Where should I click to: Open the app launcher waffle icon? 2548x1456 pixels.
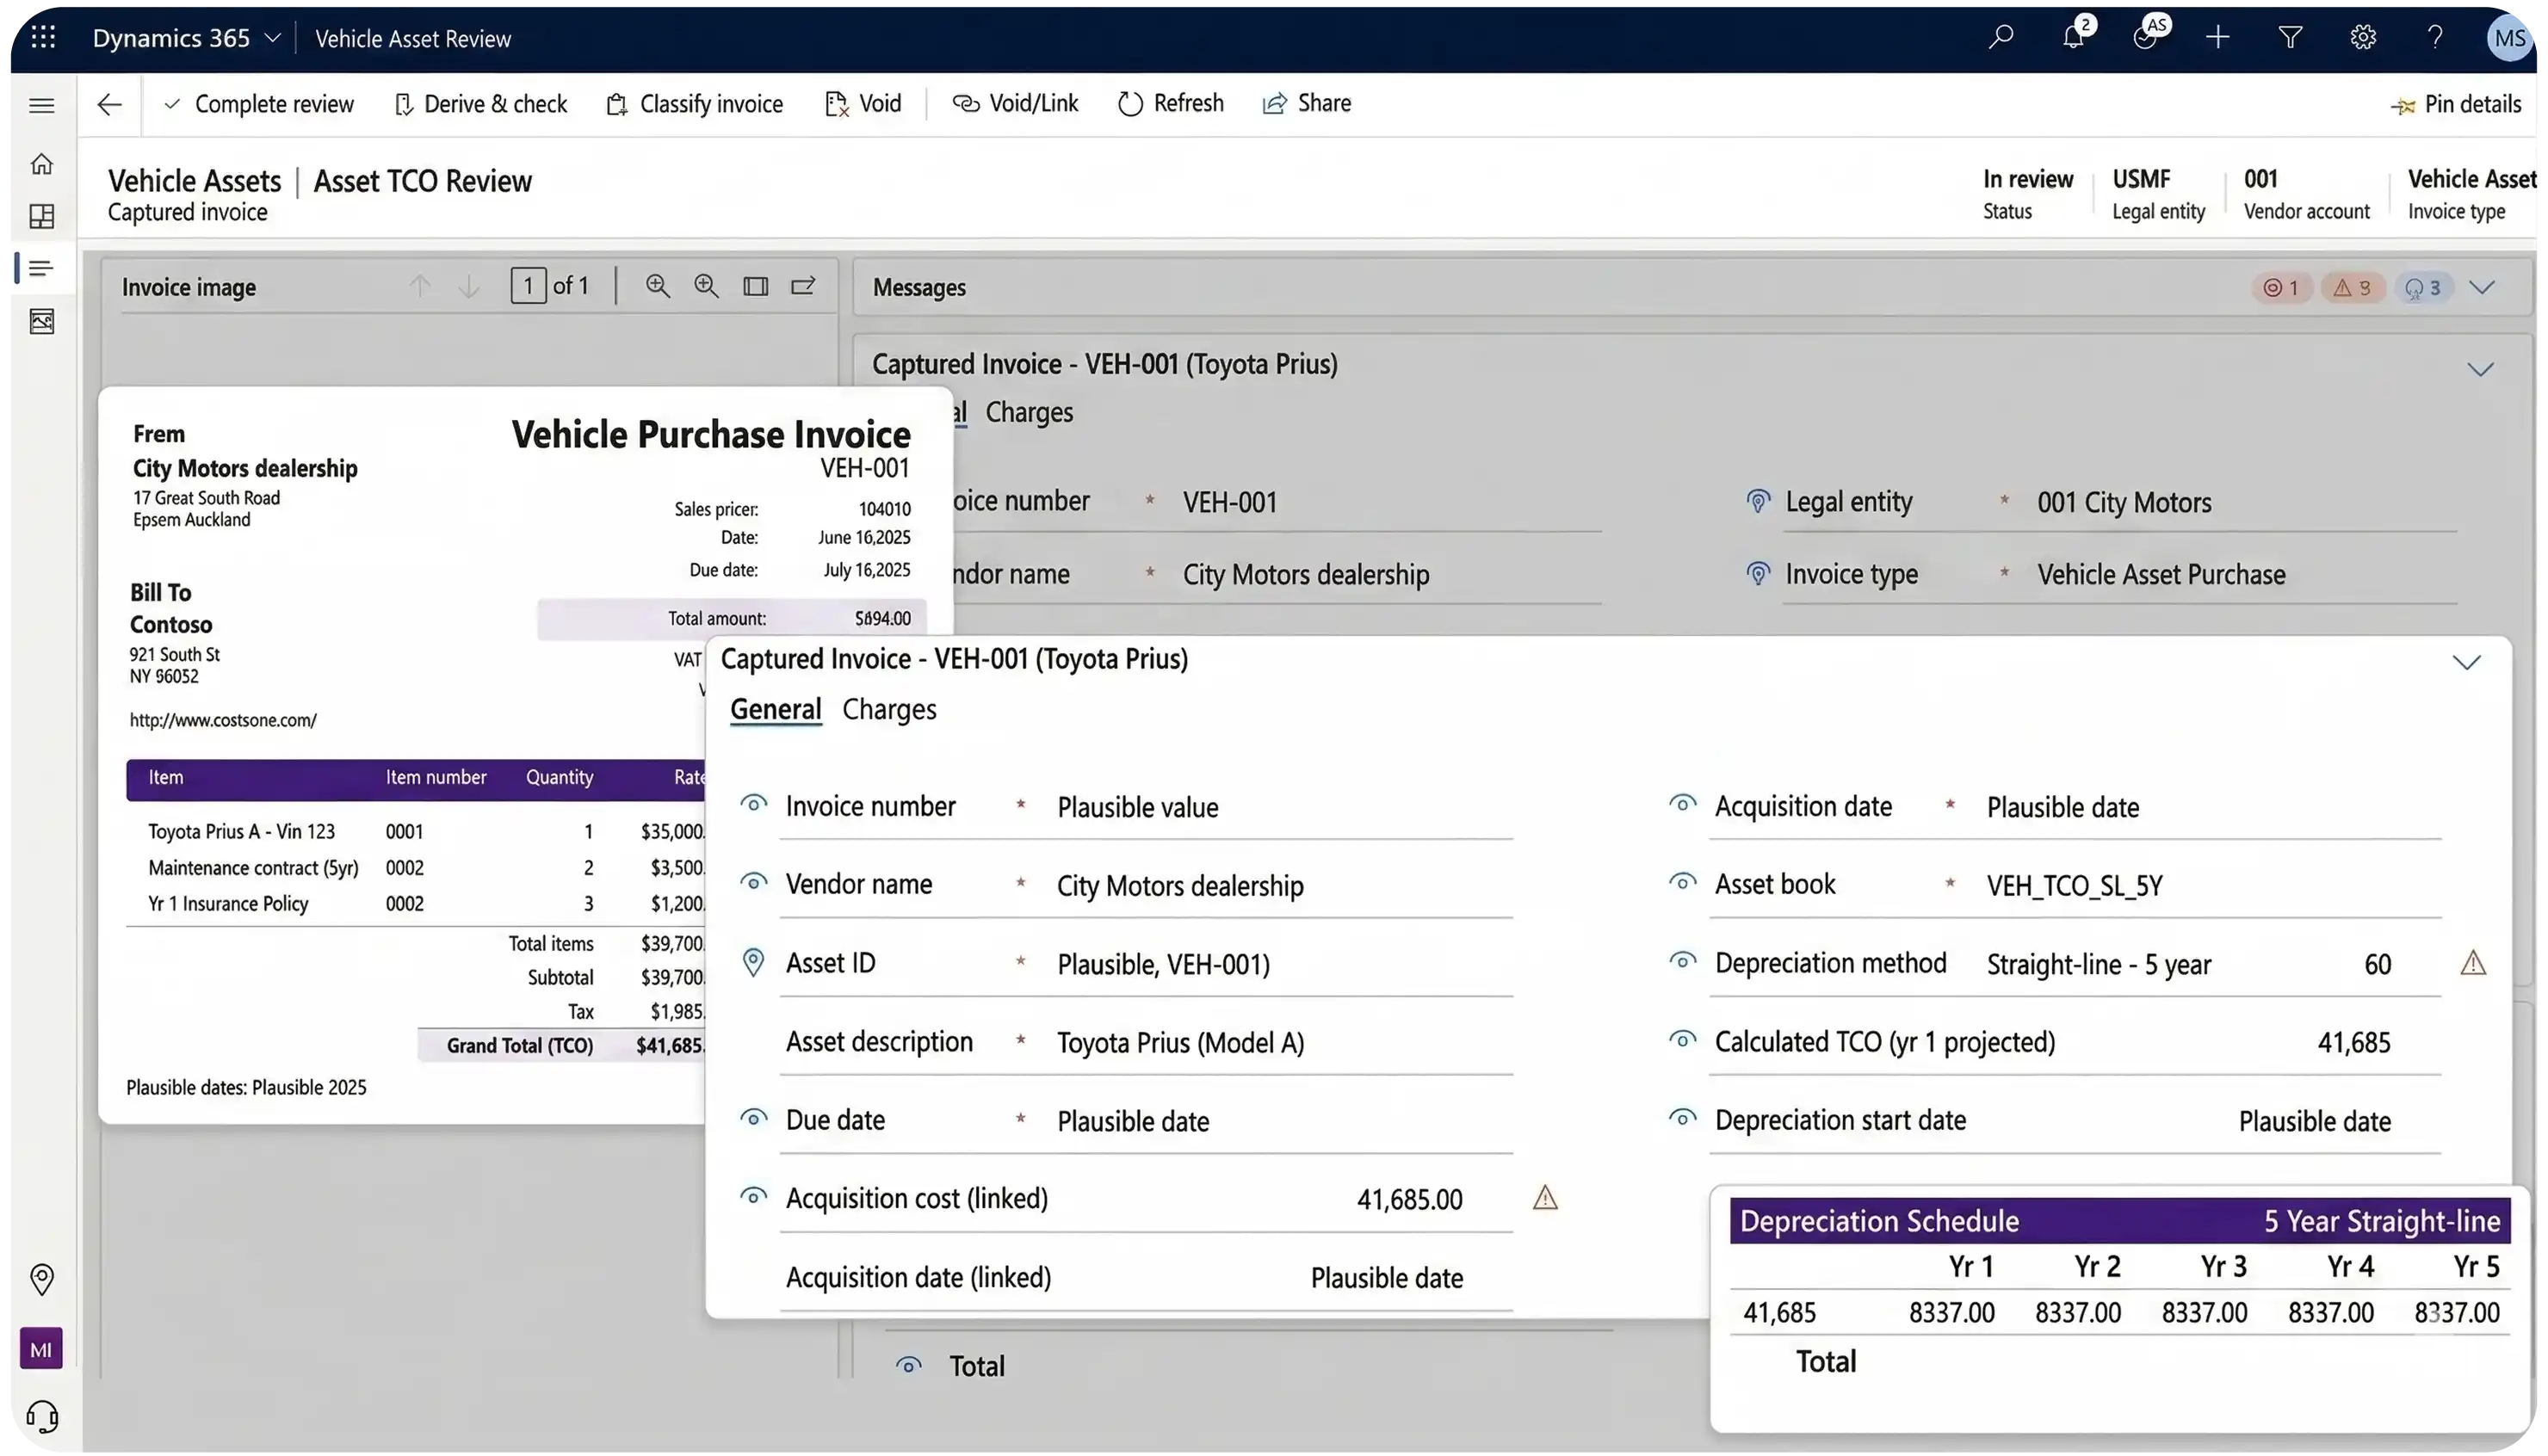[43, 38]
